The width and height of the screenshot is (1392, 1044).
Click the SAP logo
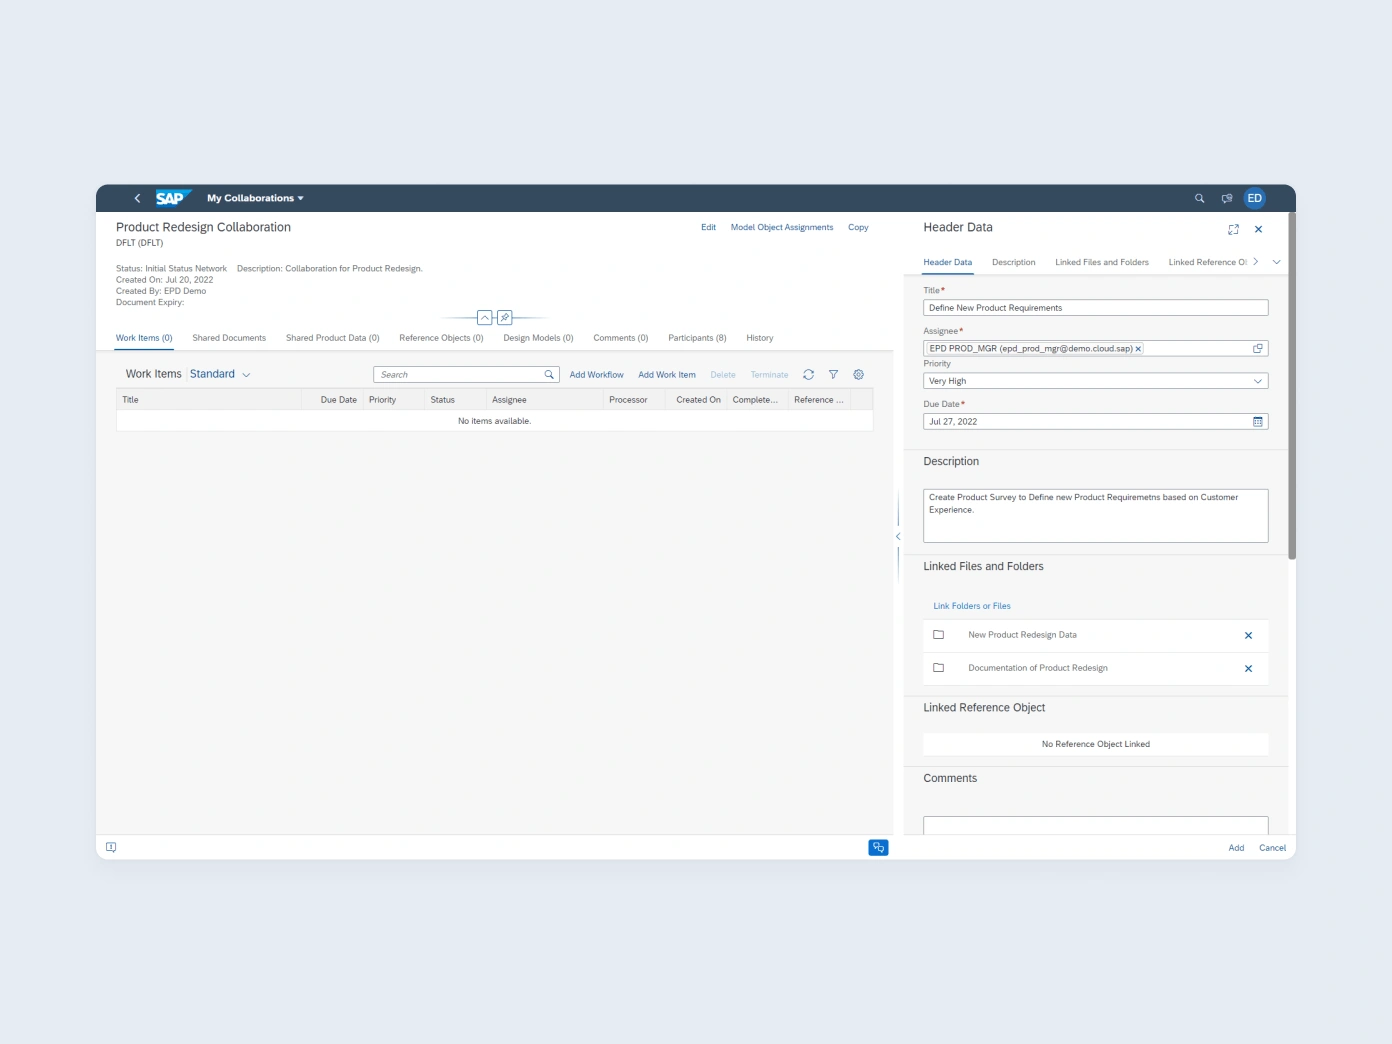[x=172, y=198]
